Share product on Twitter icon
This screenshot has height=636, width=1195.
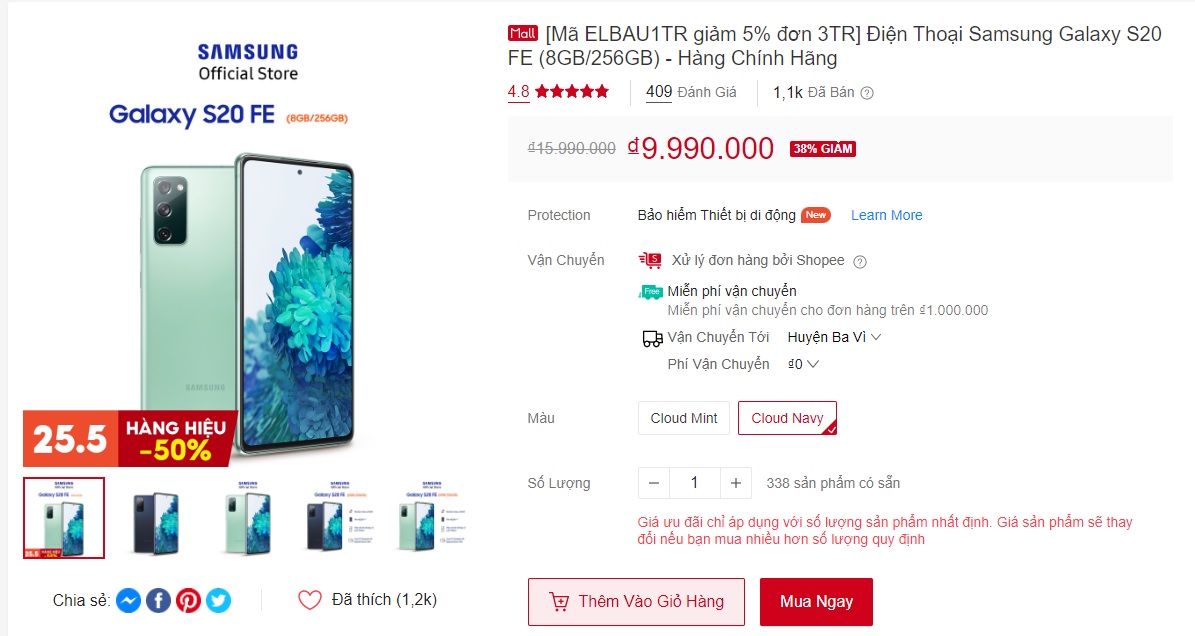pos(218,600)
